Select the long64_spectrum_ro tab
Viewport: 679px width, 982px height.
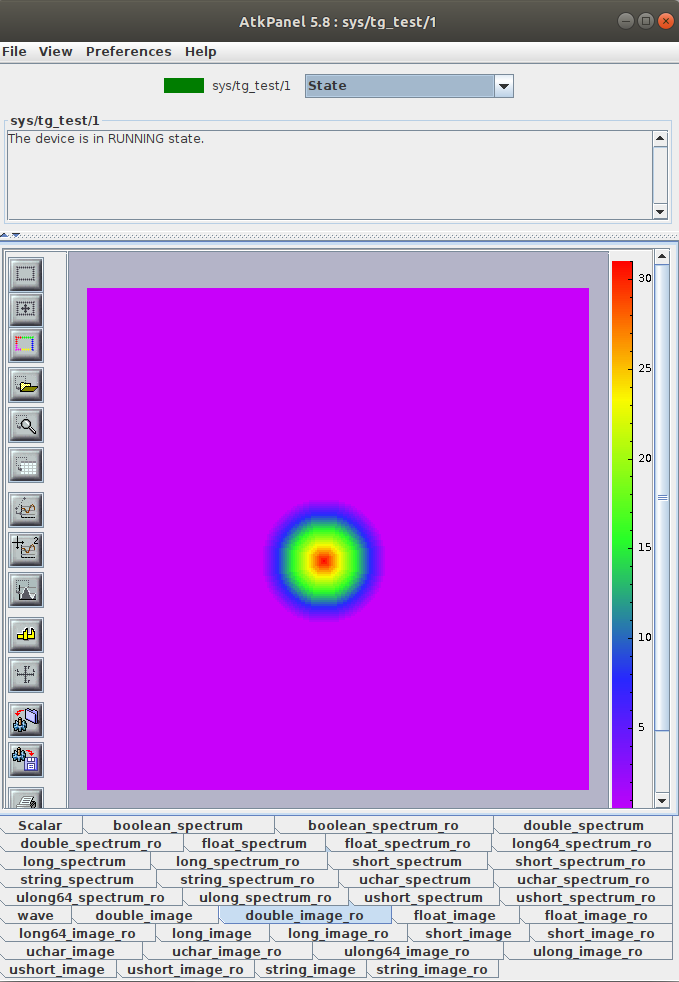[x=582, y=844]
